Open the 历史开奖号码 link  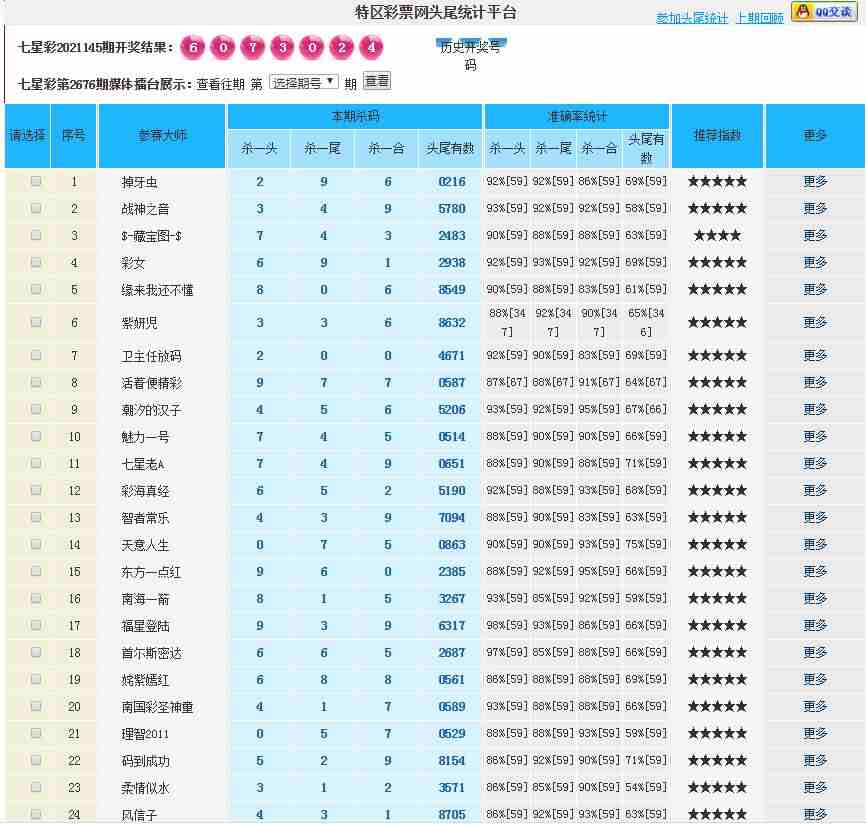coord(470,56)
